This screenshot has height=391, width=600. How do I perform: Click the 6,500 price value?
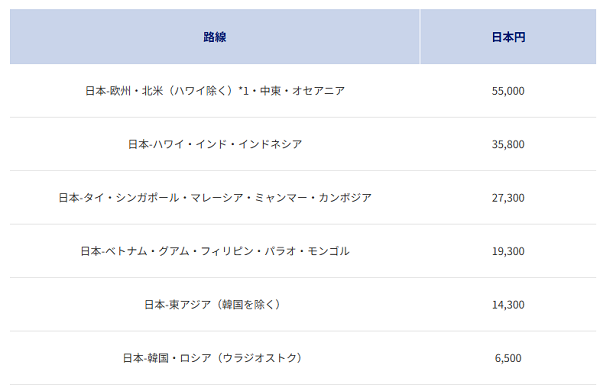(x=508, y=358)
